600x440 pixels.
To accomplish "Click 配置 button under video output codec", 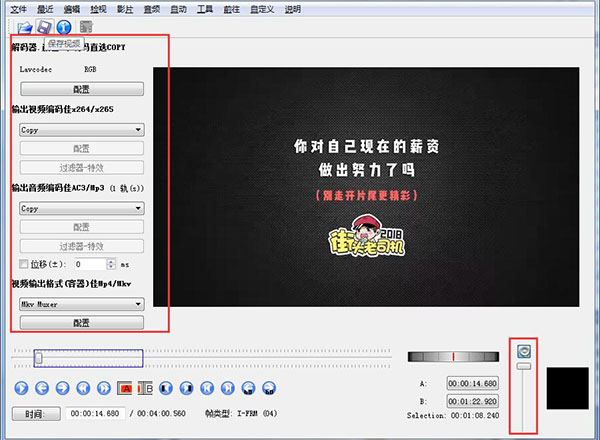I will pos(82,148).
